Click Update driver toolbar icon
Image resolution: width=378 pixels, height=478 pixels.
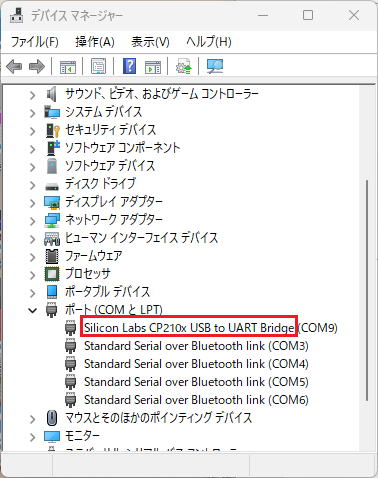click(x=184, y=66)
